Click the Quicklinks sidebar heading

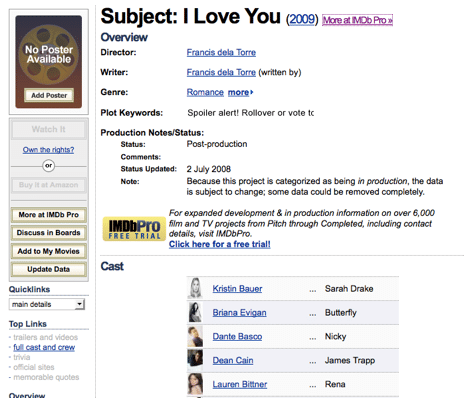[29, 289]
